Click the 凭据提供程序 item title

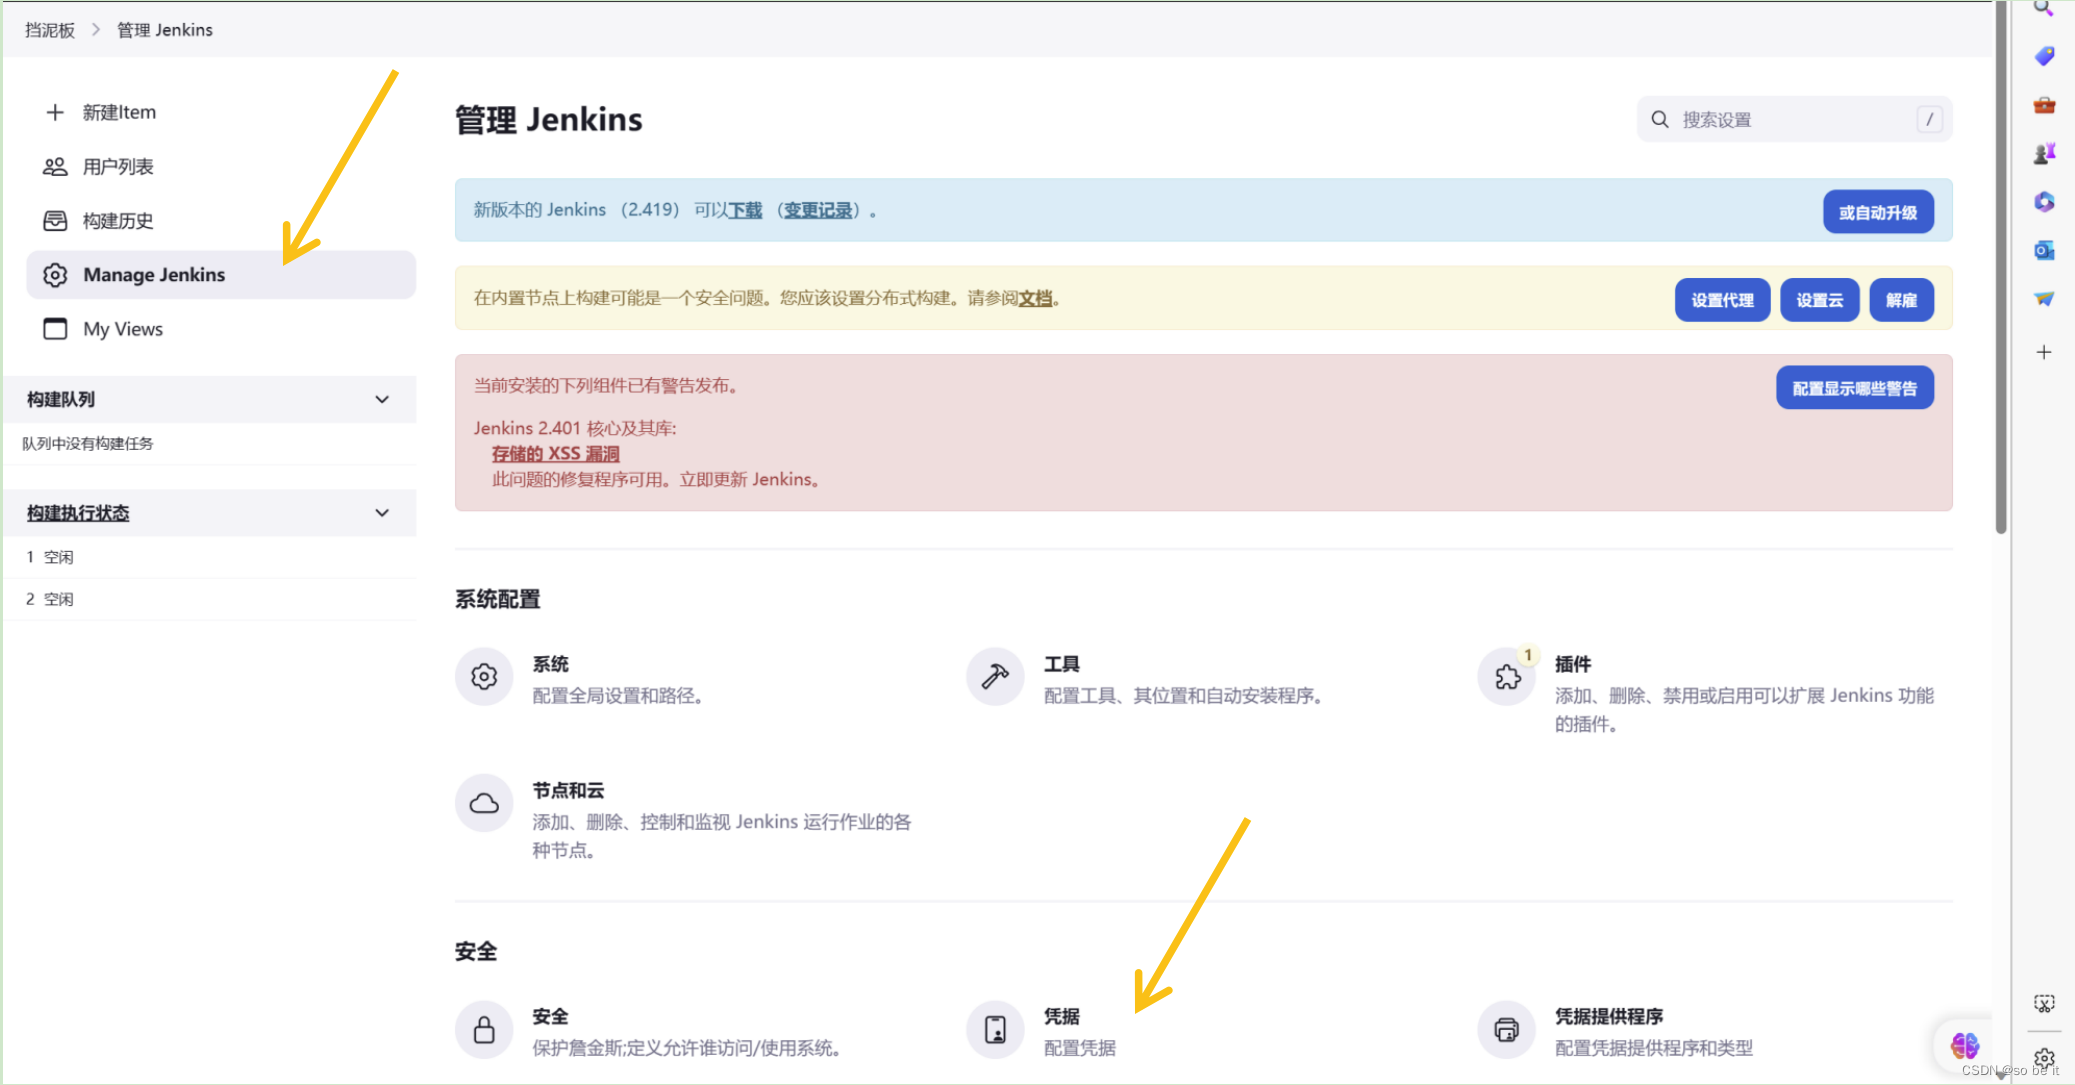[1608, 1016]
